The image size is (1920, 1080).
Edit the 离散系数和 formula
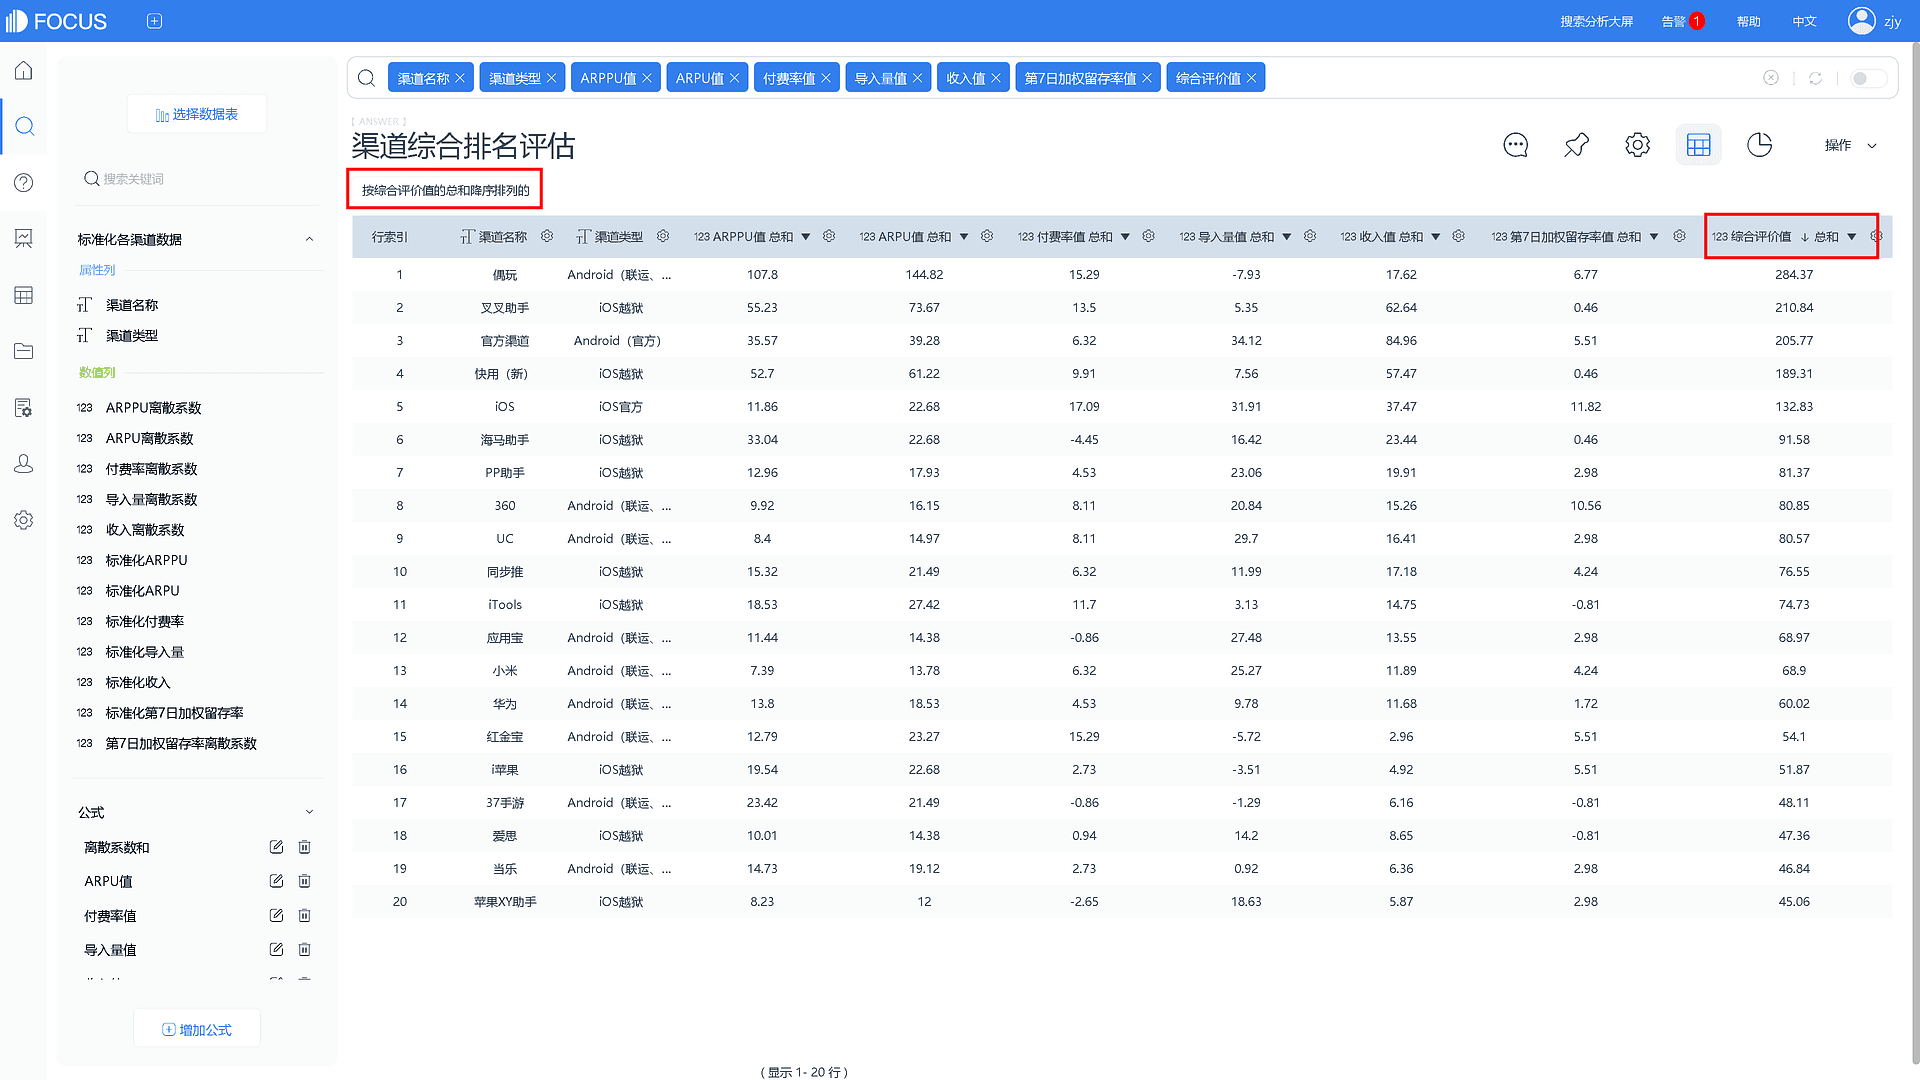pos(276,847)
